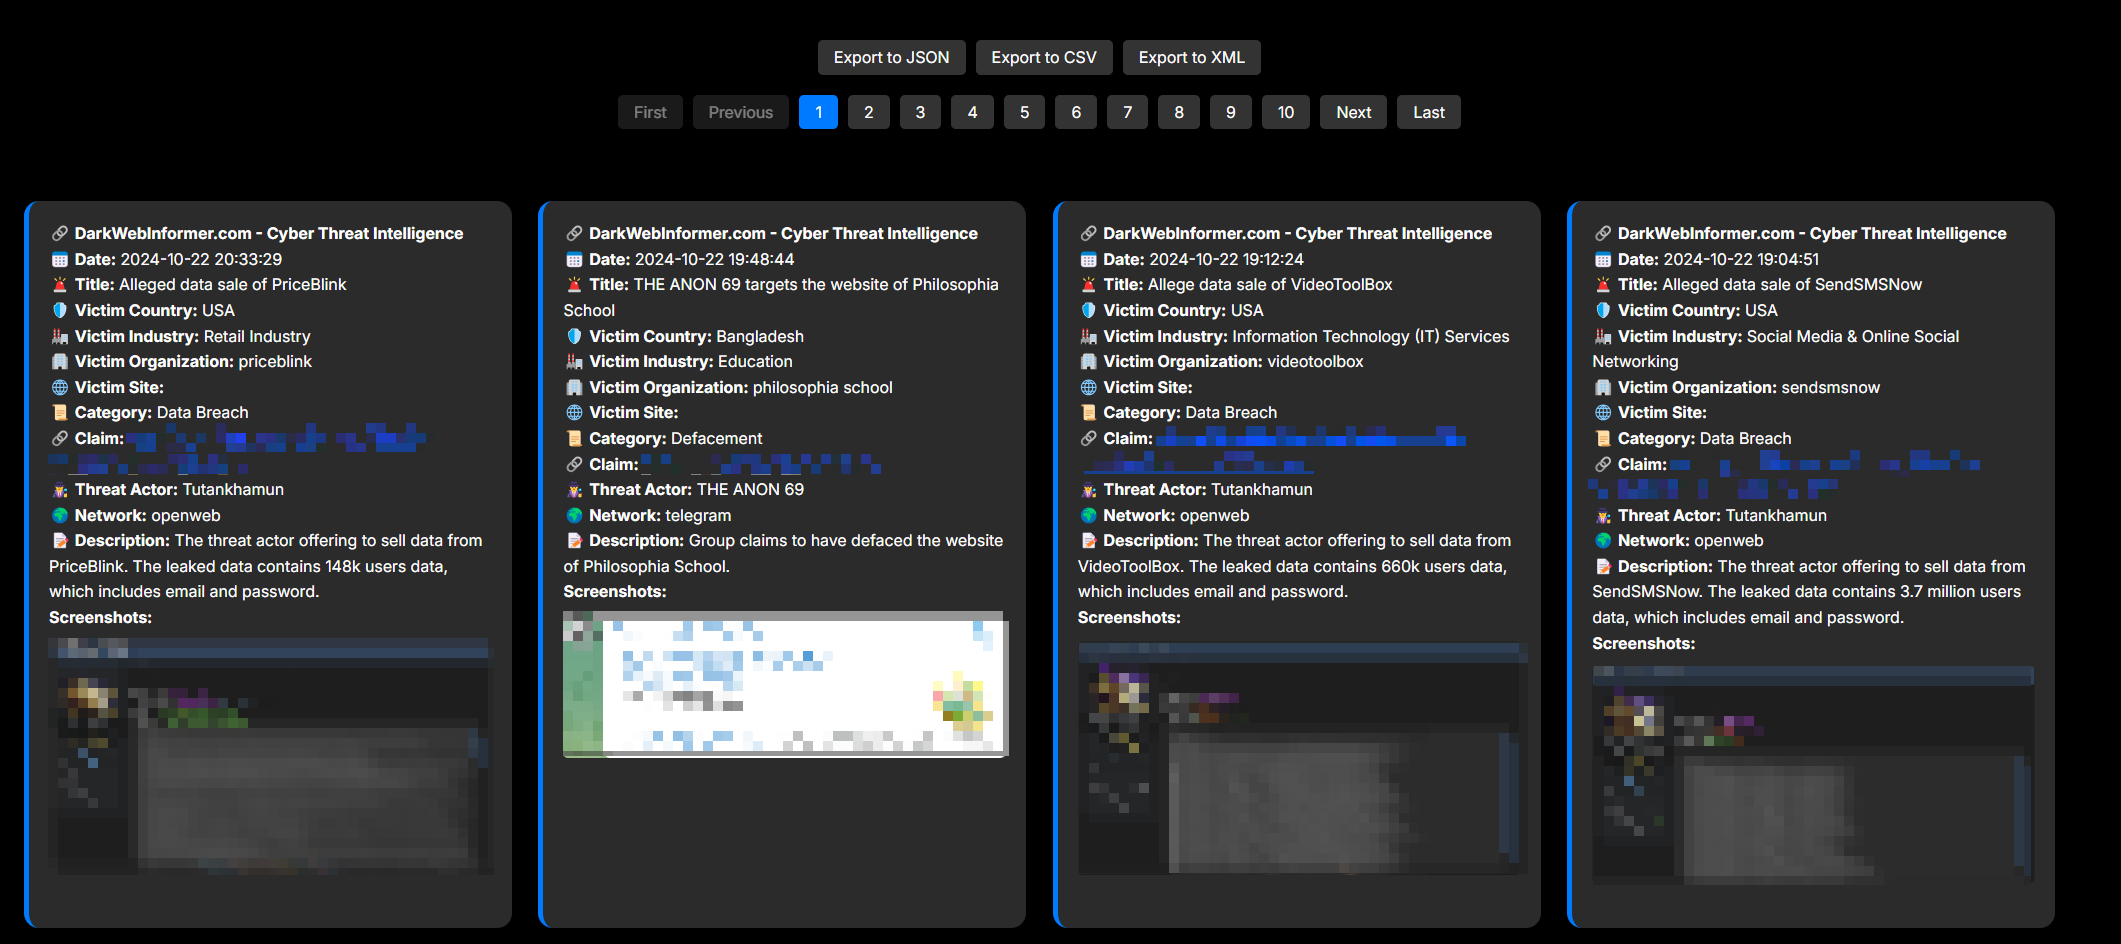The image size is (2121, 944).
Task: Open the Philosophia School defacement screenshot
Action: coord(785,685)
